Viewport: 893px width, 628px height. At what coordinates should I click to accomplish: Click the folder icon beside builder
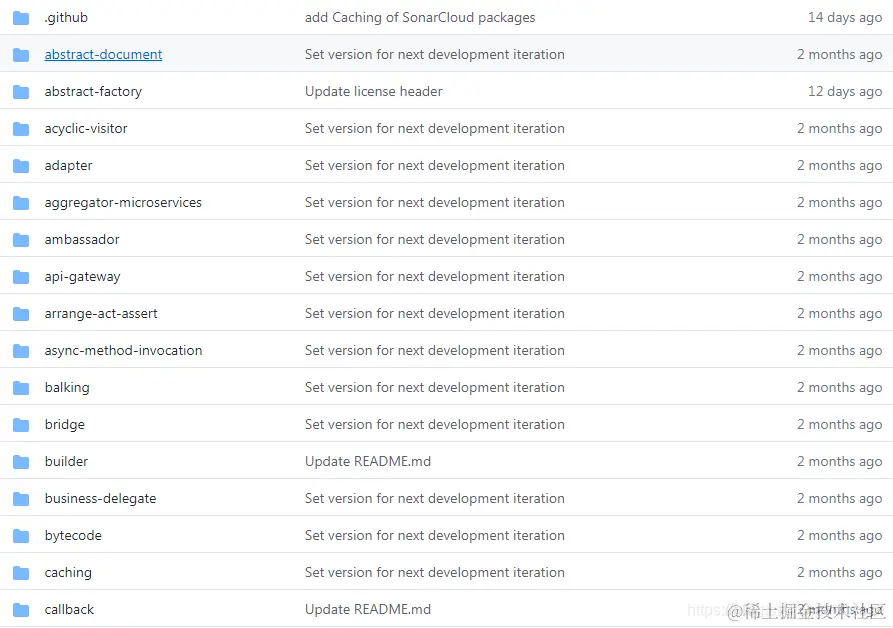click(x=21, y=462)
